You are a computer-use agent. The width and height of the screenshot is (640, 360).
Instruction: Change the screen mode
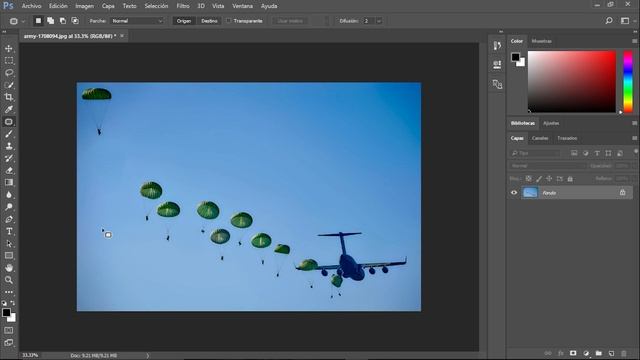[x=9, y=342]
